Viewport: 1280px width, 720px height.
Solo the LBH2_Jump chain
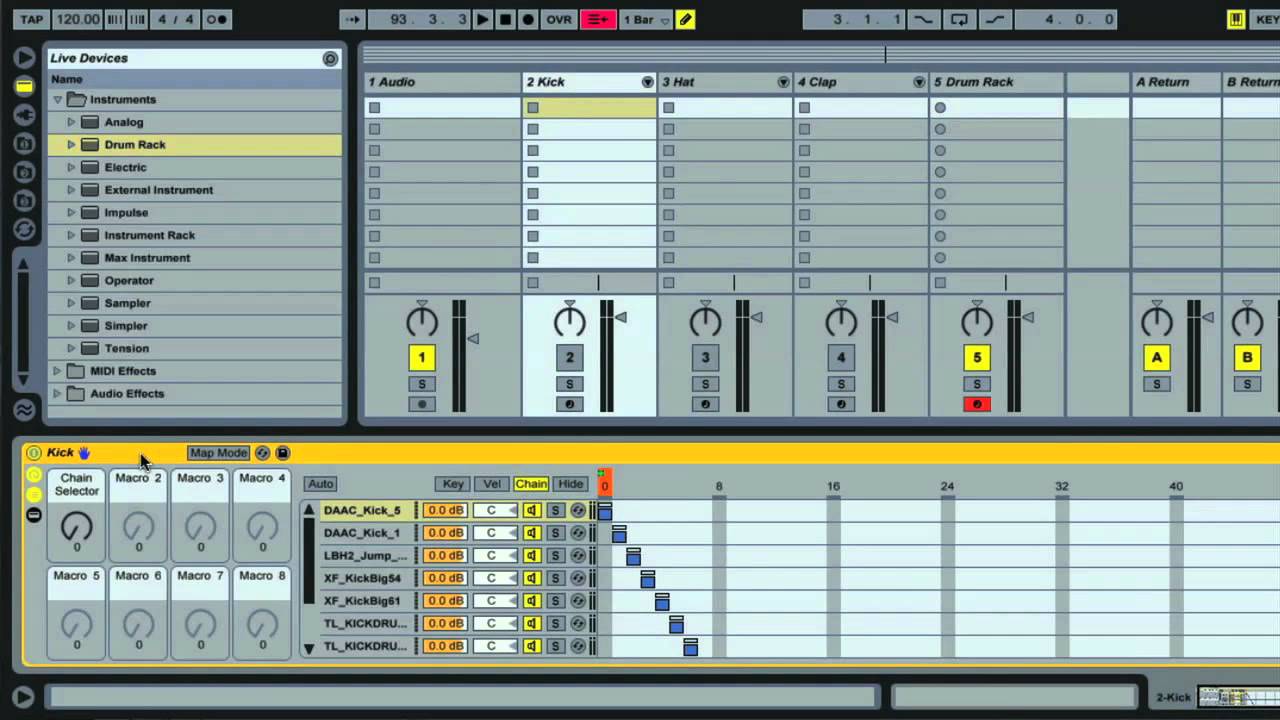tap(555, 556)
